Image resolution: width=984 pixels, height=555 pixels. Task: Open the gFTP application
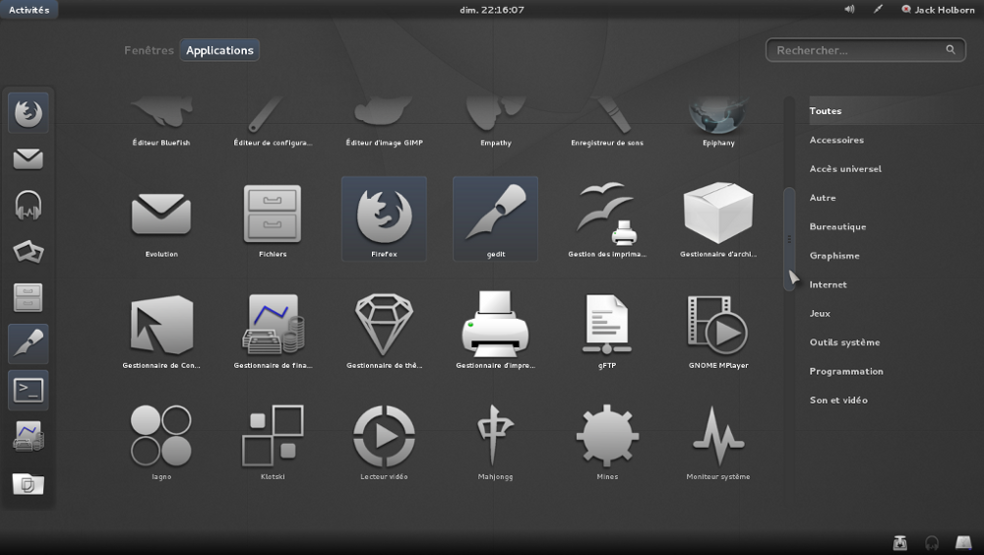pyautogui.click(x=607, y=330)
